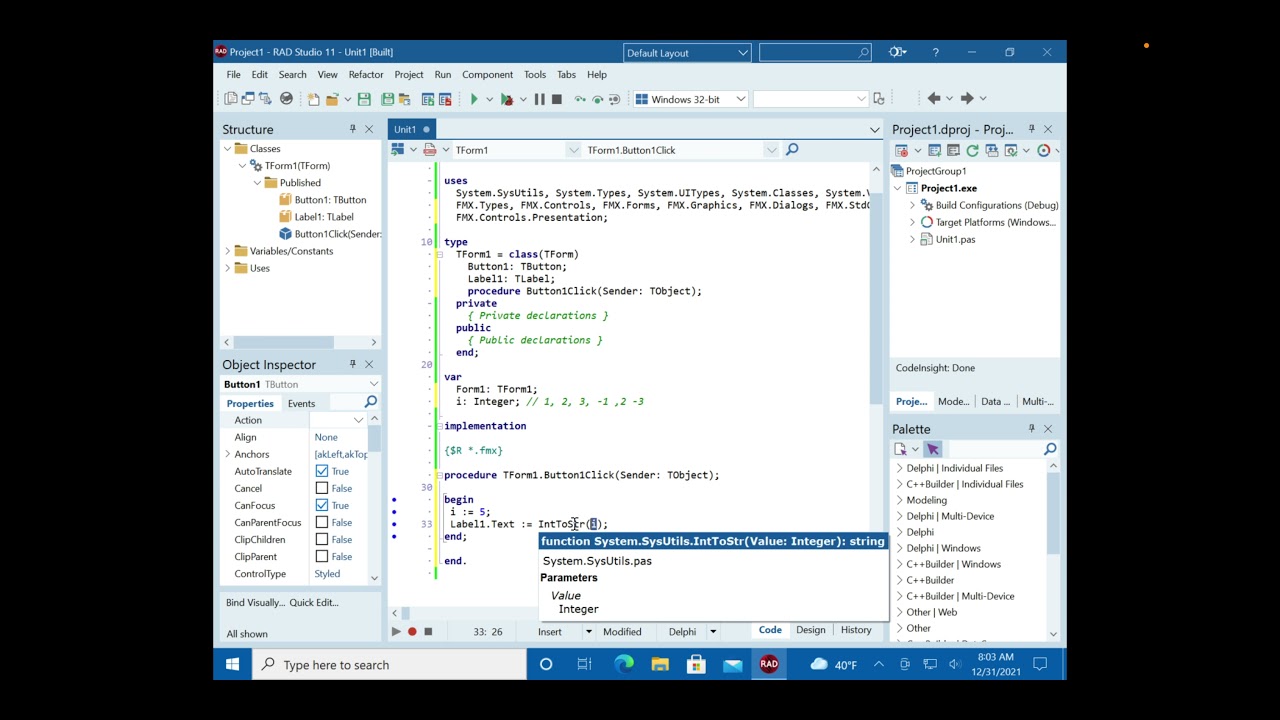Pin the Object Inspector panel
Image resolution: width=1280 pixels, height=720 pixels.
(352, 364)
